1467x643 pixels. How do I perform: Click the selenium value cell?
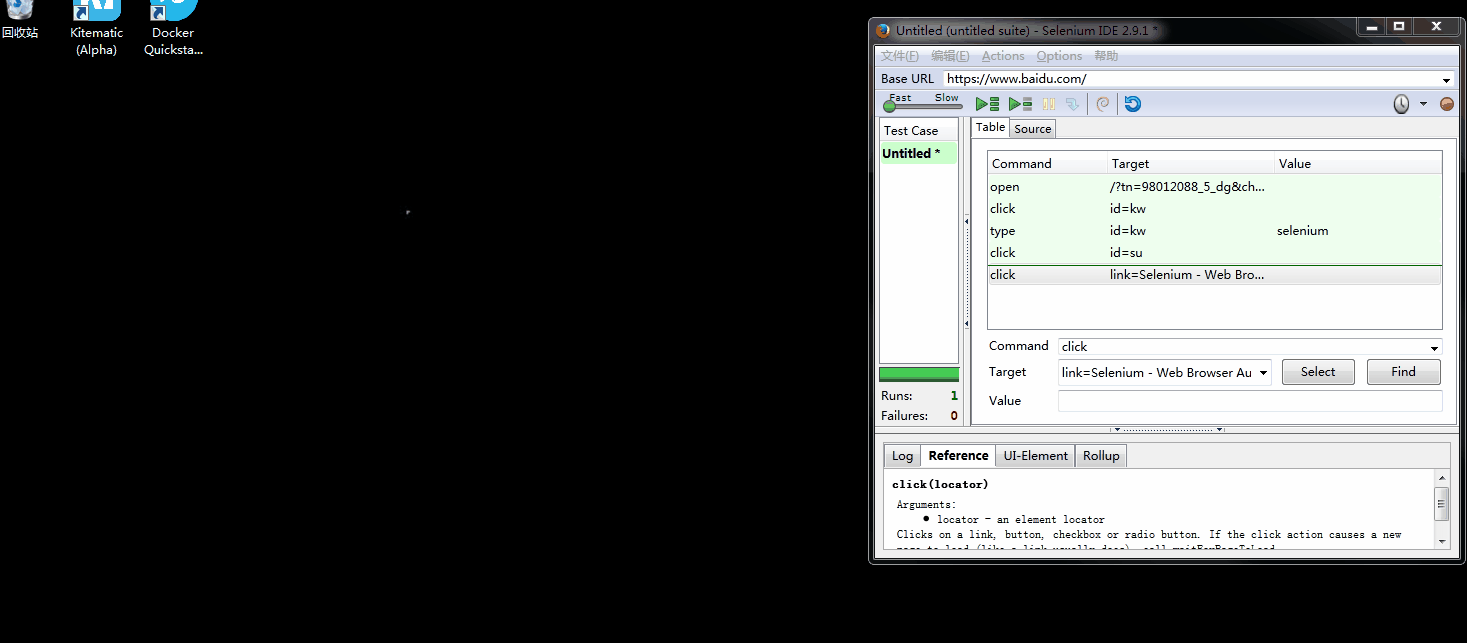click(1302, 231)
